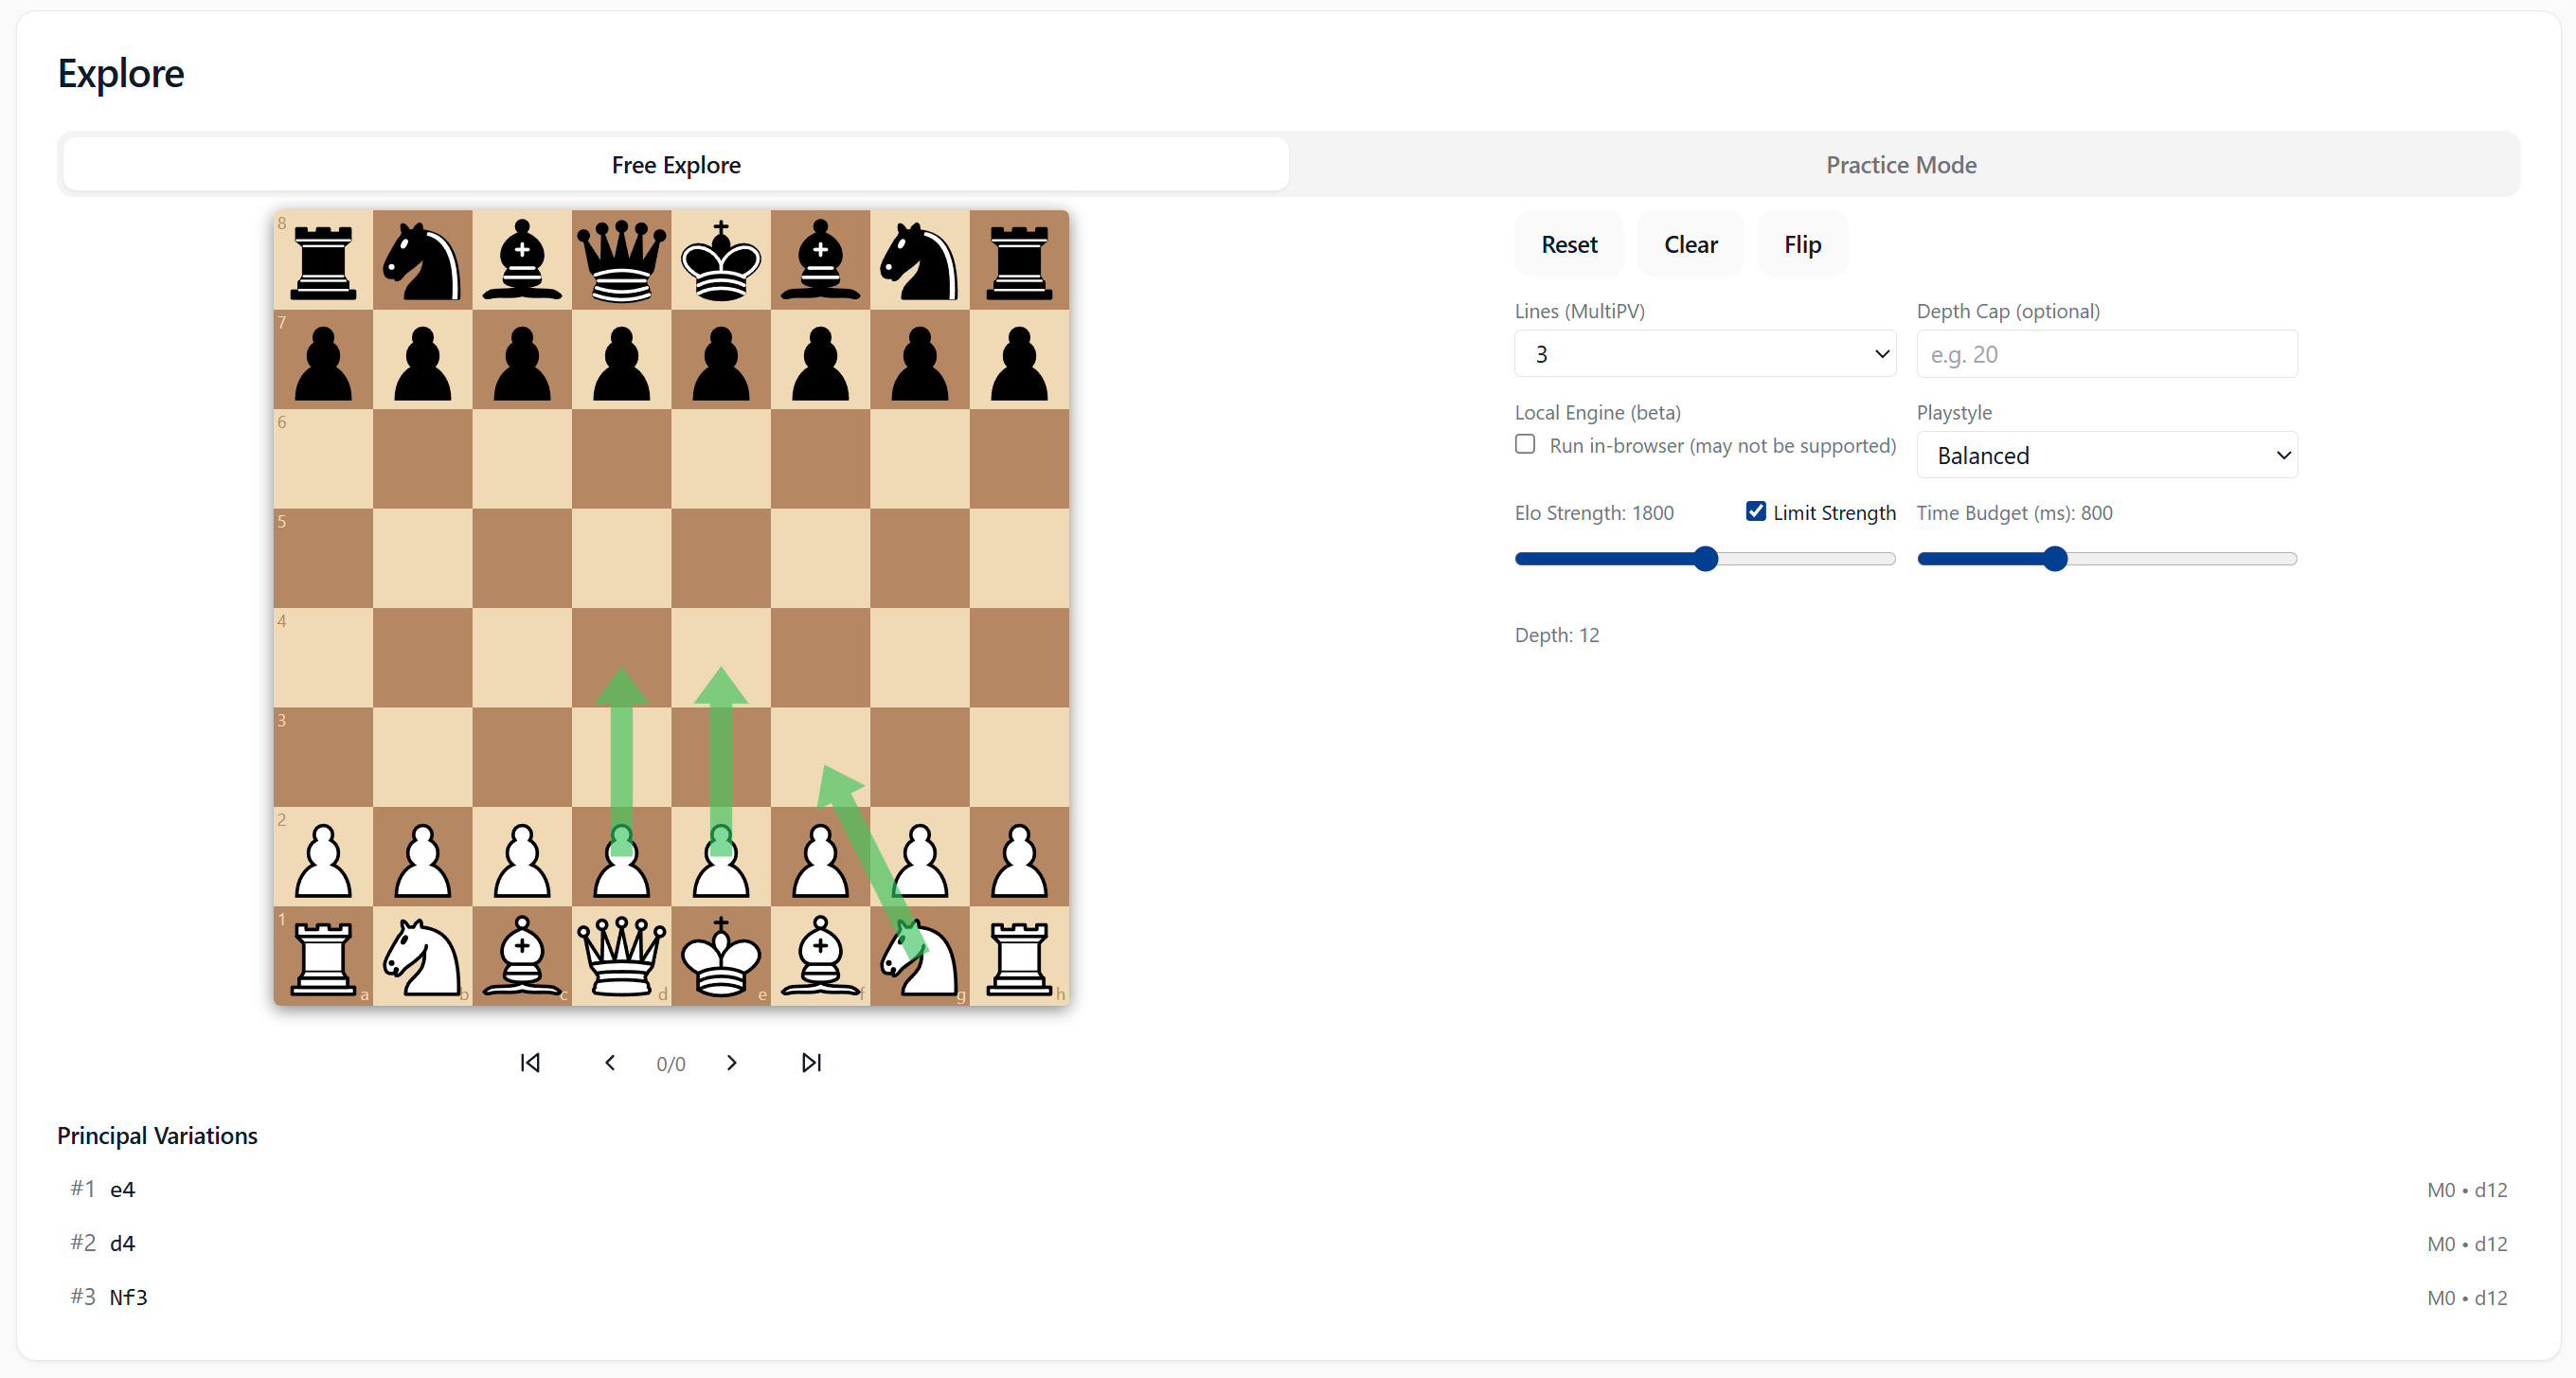The image size is (2576, 1378).
Task: Switch to the Practice Mode tab
Action: tap(1900, 164)
